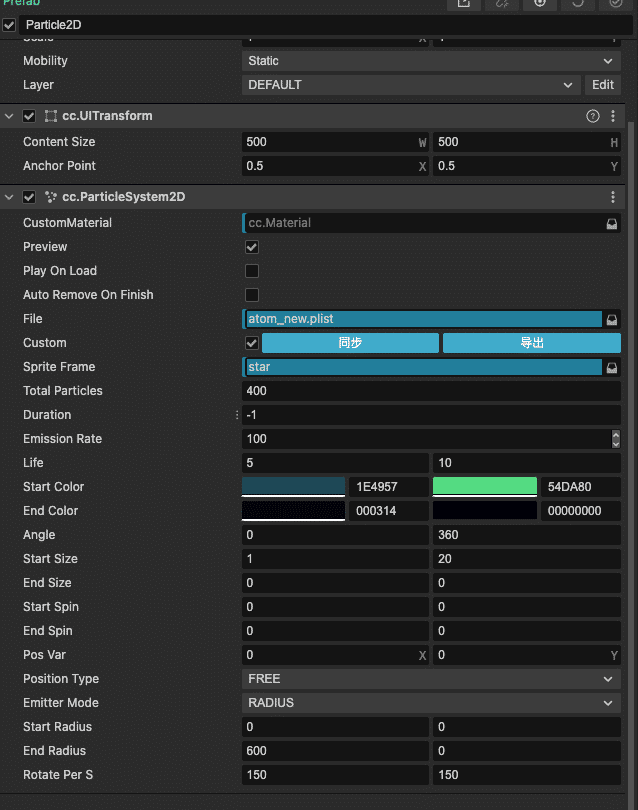Viewport: 638px width, 810px height.
Task: Click the Sprite Frame star field
Action: click(x=424, y=367)
